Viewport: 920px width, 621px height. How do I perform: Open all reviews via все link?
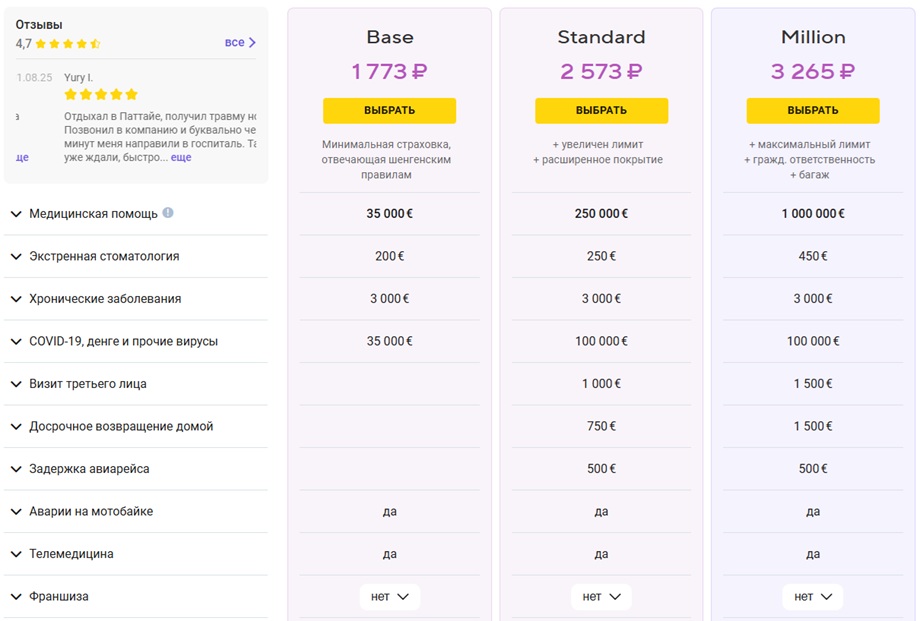click(x=235, y=42)
